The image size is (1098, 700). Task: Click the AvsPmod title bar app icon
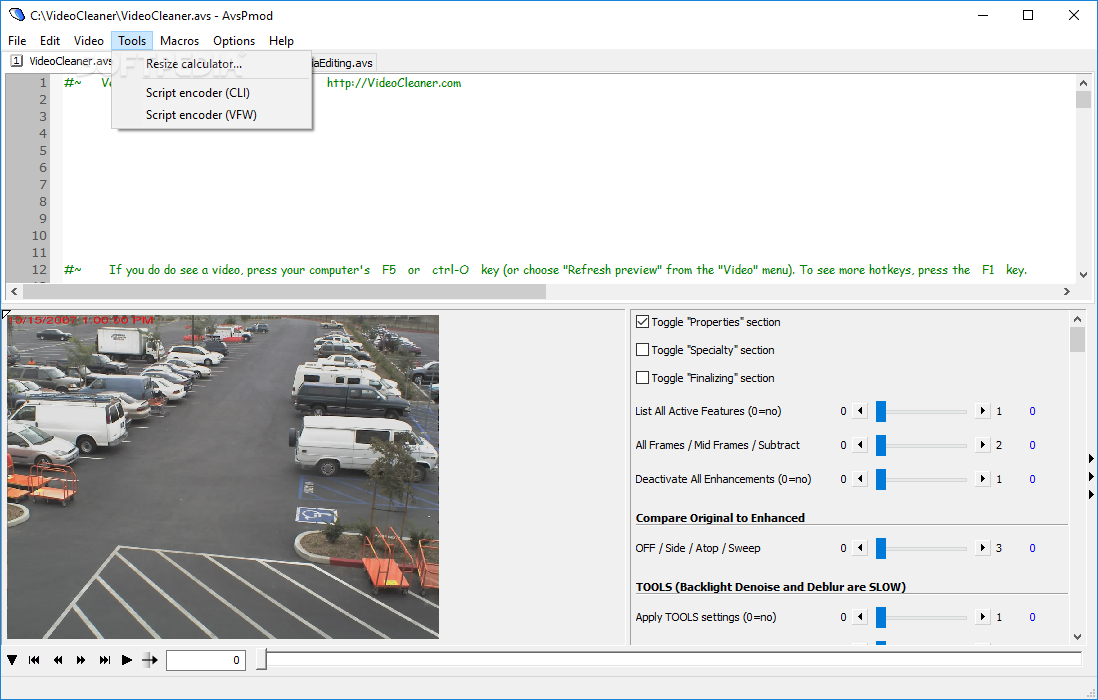17,15
